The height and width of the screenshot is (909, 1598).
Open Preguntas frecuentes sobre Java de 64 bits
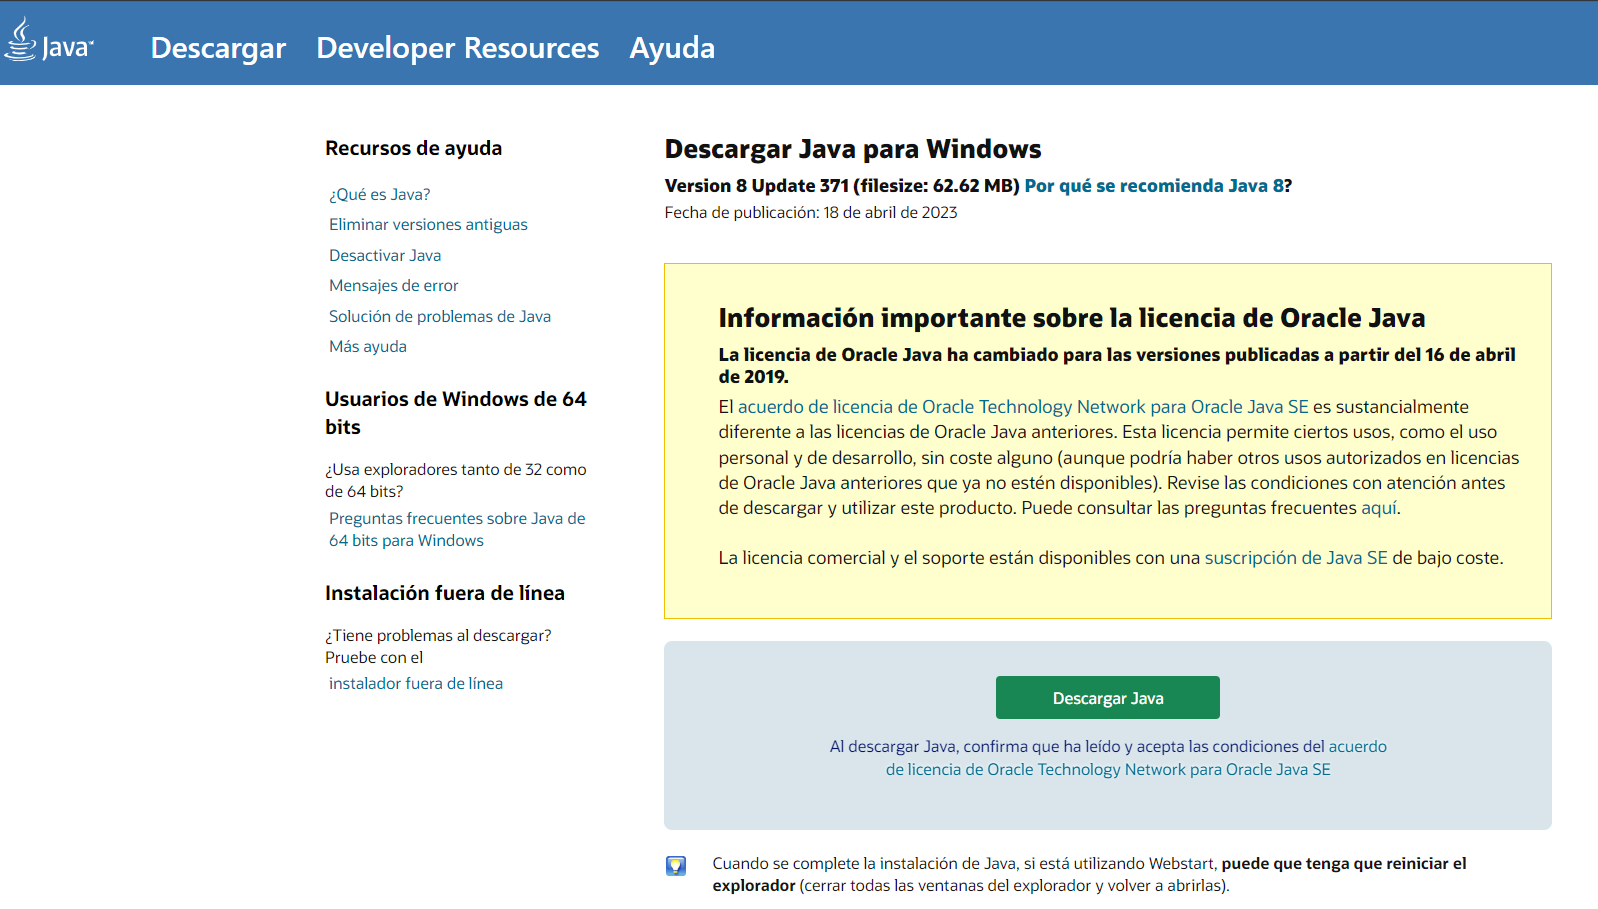457,529
